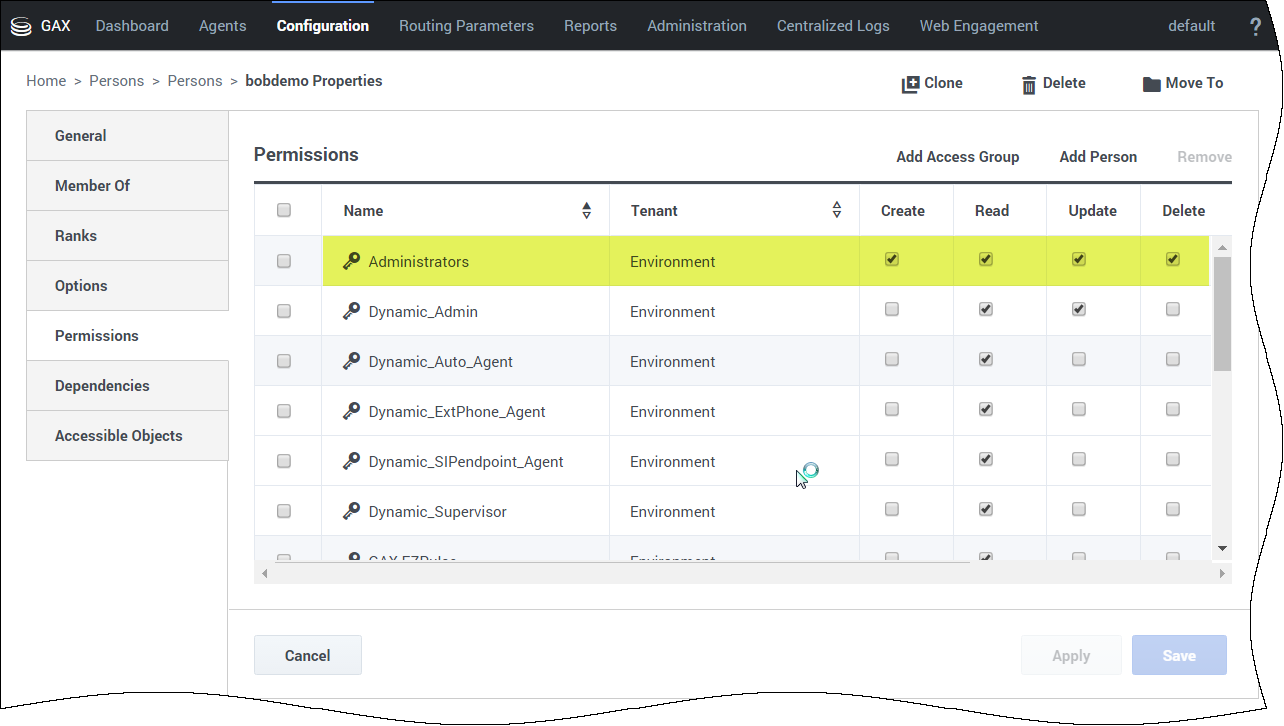Switch to the General tab
The image size is (1284, 726).
(127, 136)
